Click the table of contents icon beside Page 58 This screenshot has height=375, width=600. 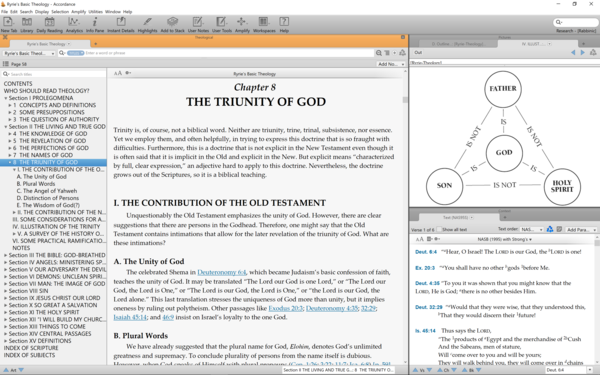6,64
